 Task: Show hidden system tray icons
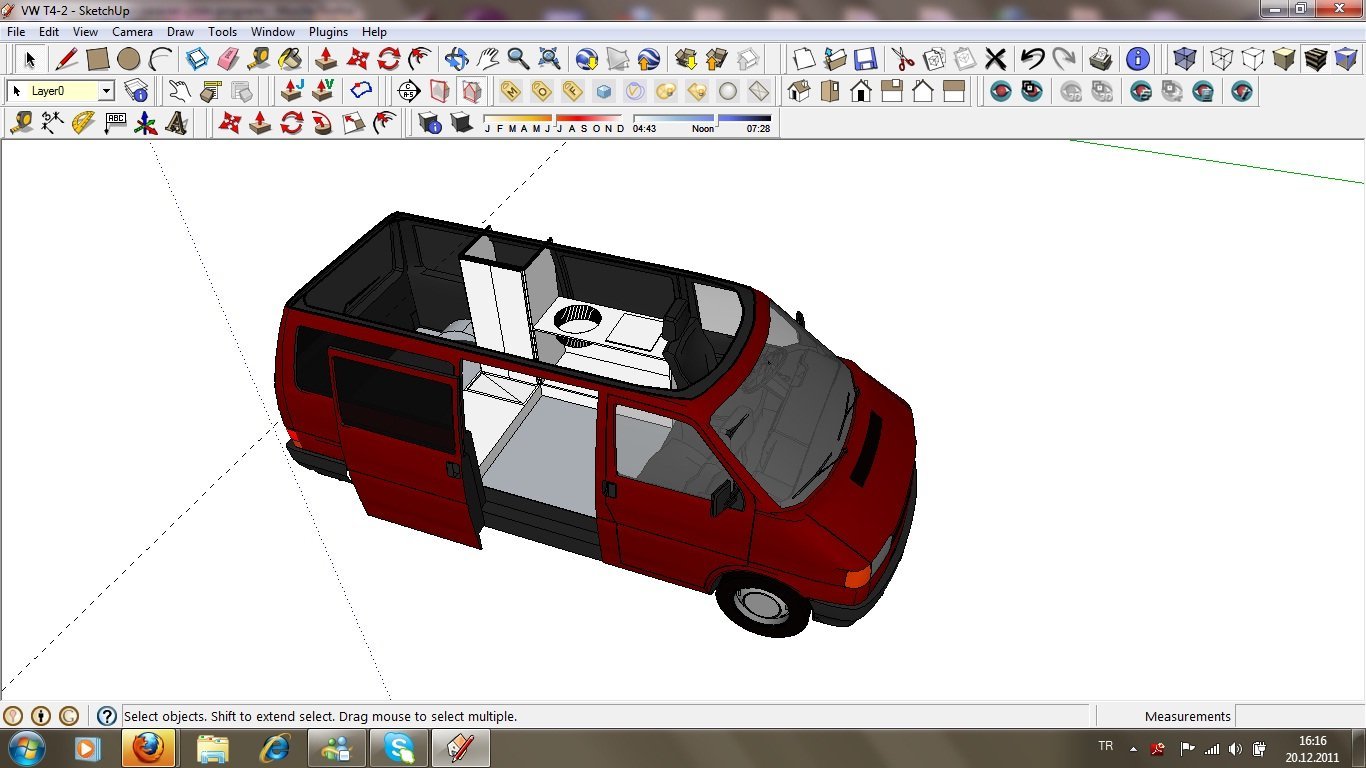[x=1133, y=748]
